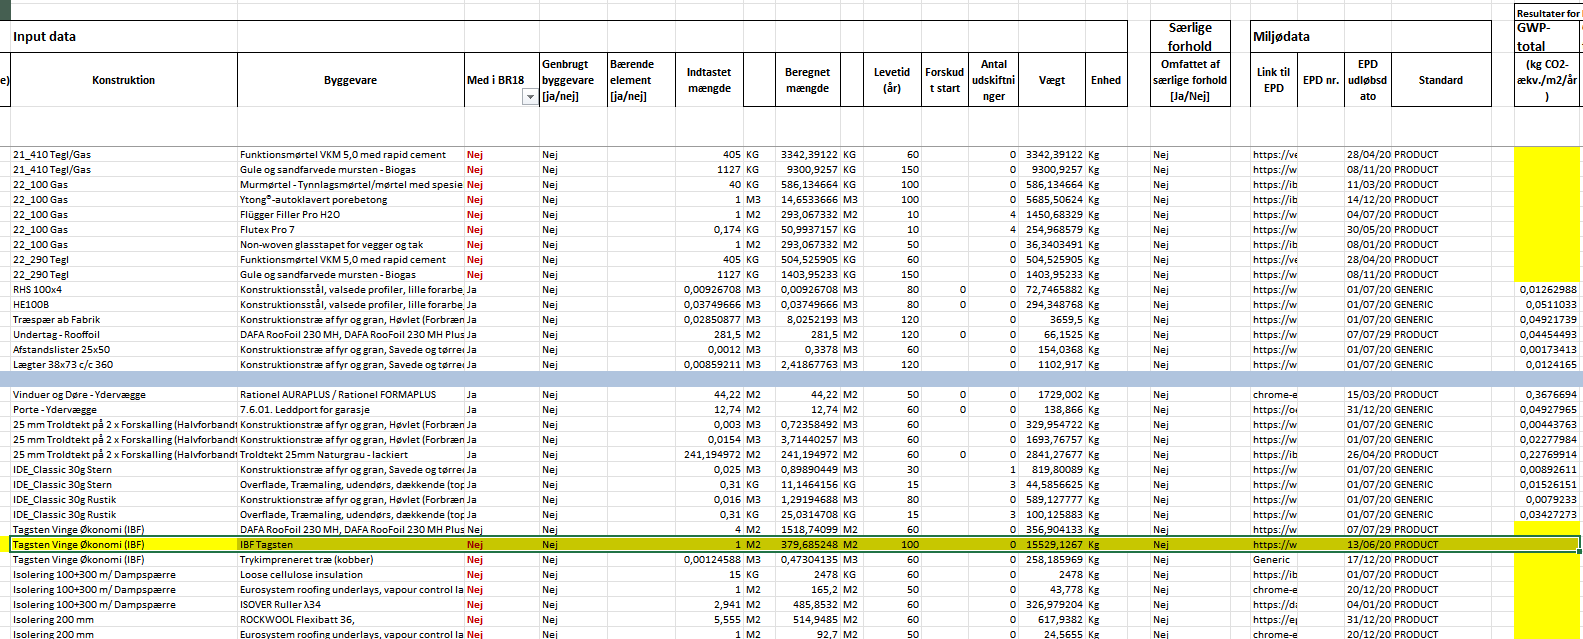Open the https://da EPD link for ISOVER
Screen dimensions: 1583x639
[x=1274, y=605]
